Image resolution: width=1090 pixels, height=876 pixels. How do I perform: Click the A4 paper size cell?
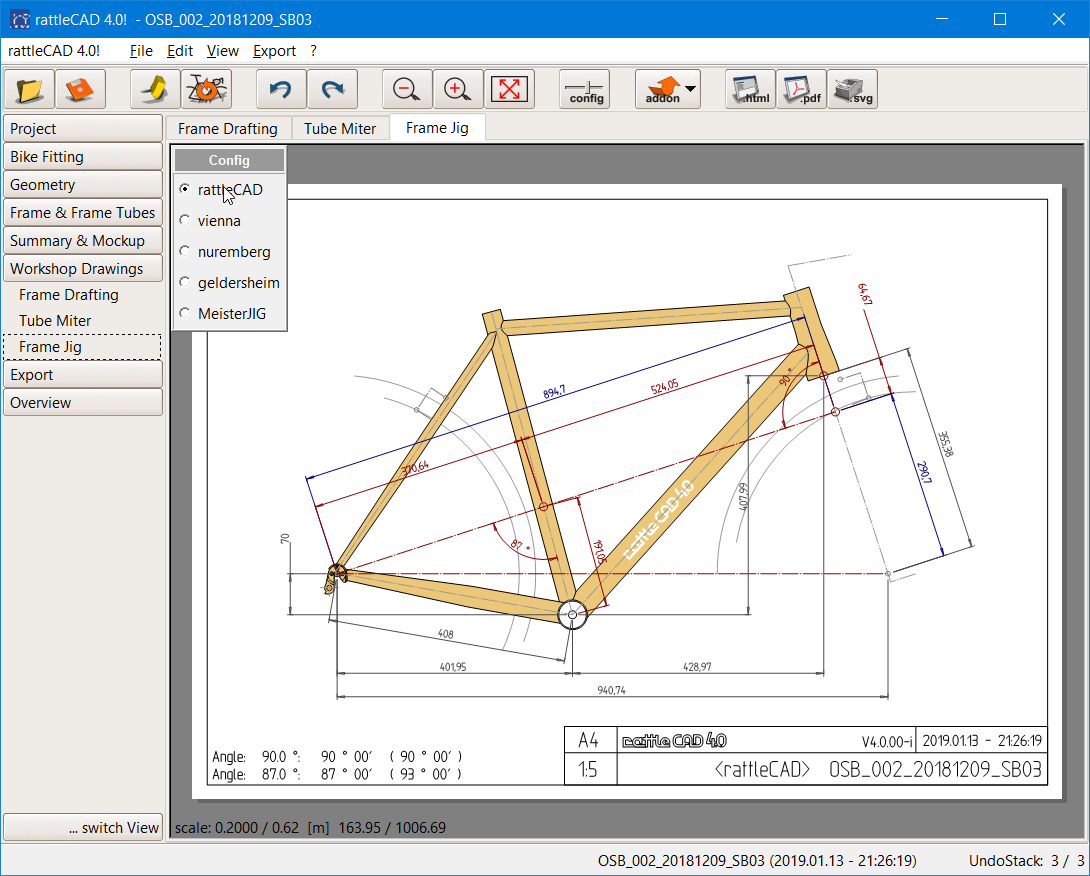tap(589, 740)
